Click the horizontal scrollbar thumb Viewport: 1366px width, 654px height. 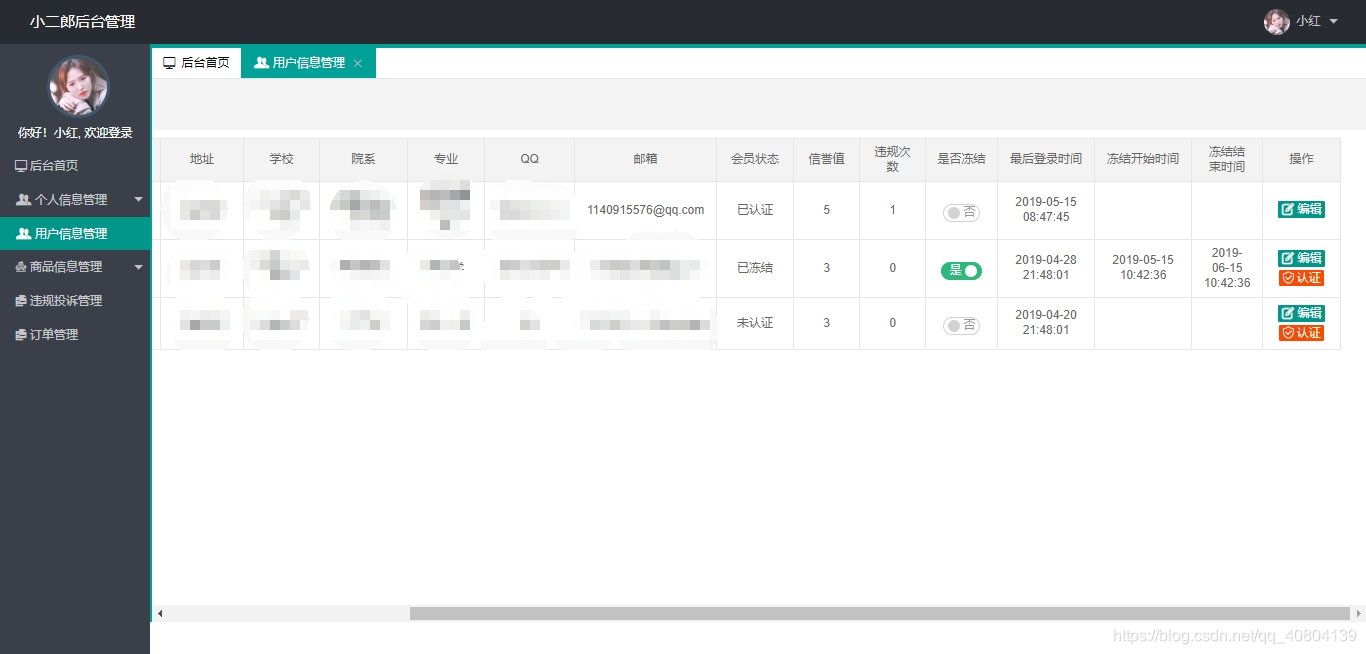coord(879,613)
